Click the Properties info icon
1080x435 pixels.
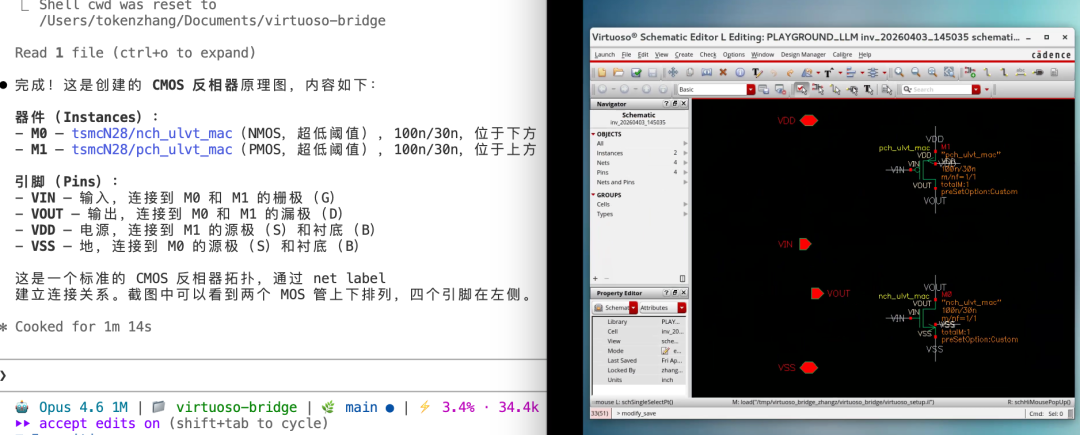[x=739, y=72]
